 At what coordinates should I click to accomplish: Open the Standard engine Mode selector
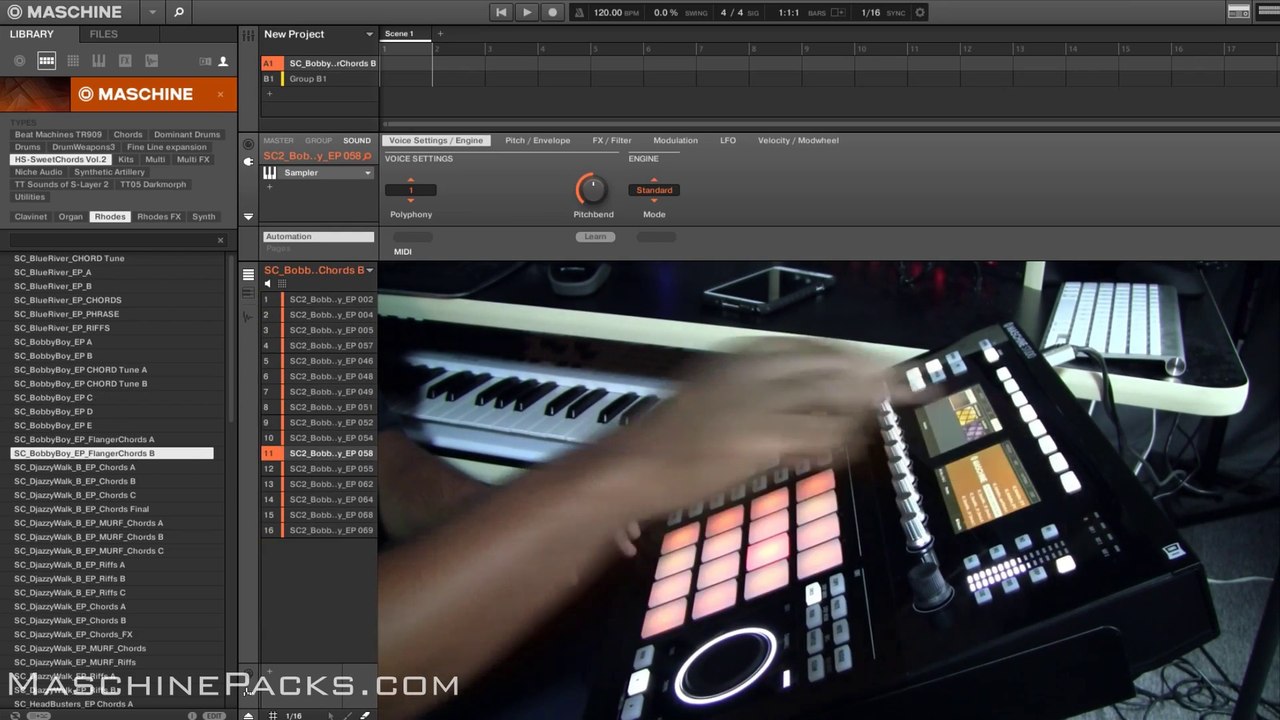(654, 190)
